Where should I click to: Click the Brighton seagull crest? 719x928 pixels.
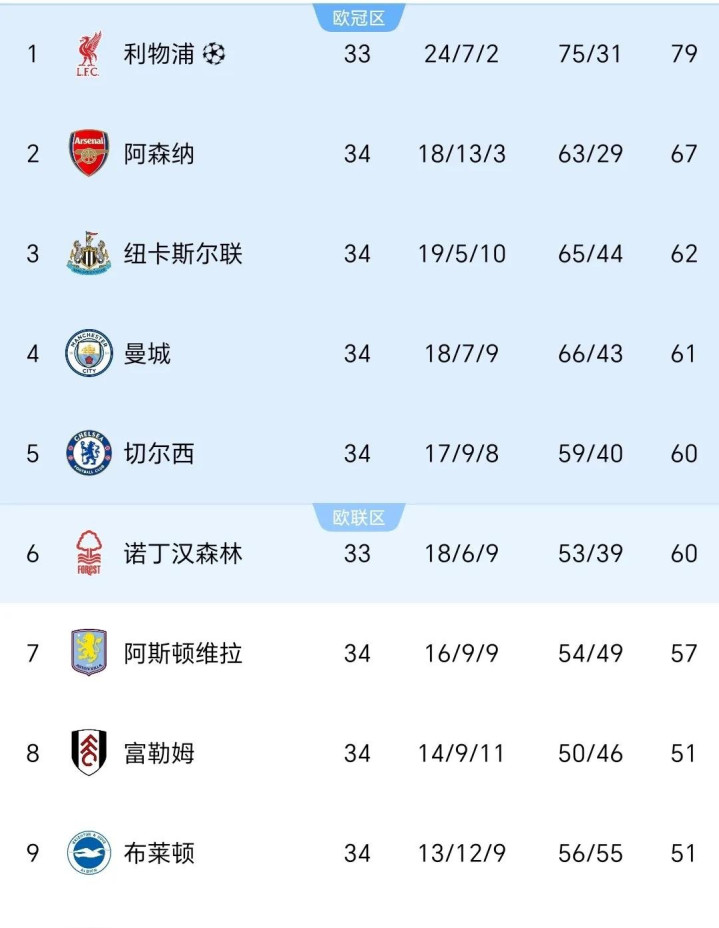coord(89,853)
